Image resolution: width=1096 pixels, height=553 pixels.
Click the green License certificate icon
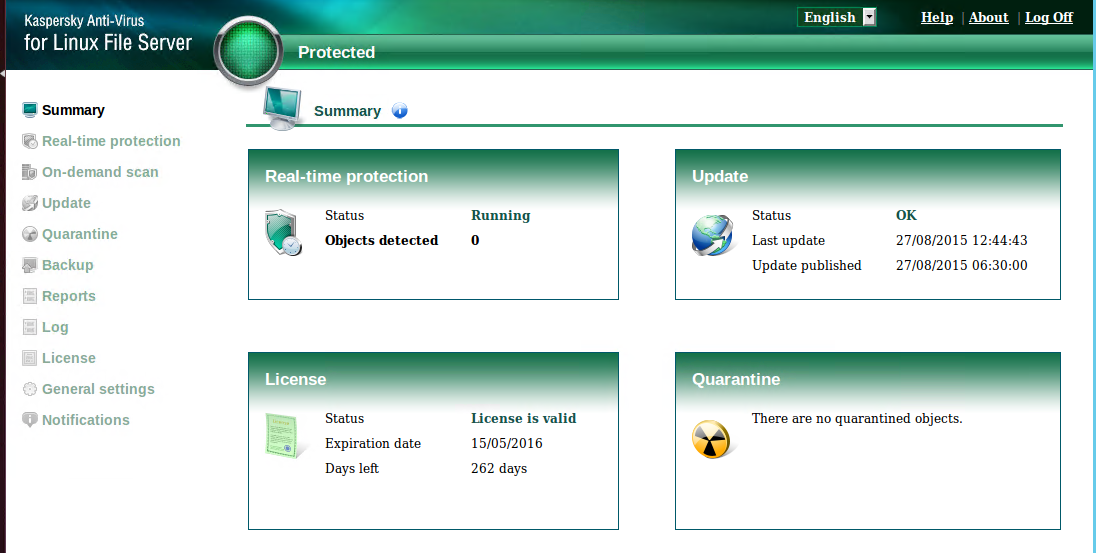(x=282, y=436)
